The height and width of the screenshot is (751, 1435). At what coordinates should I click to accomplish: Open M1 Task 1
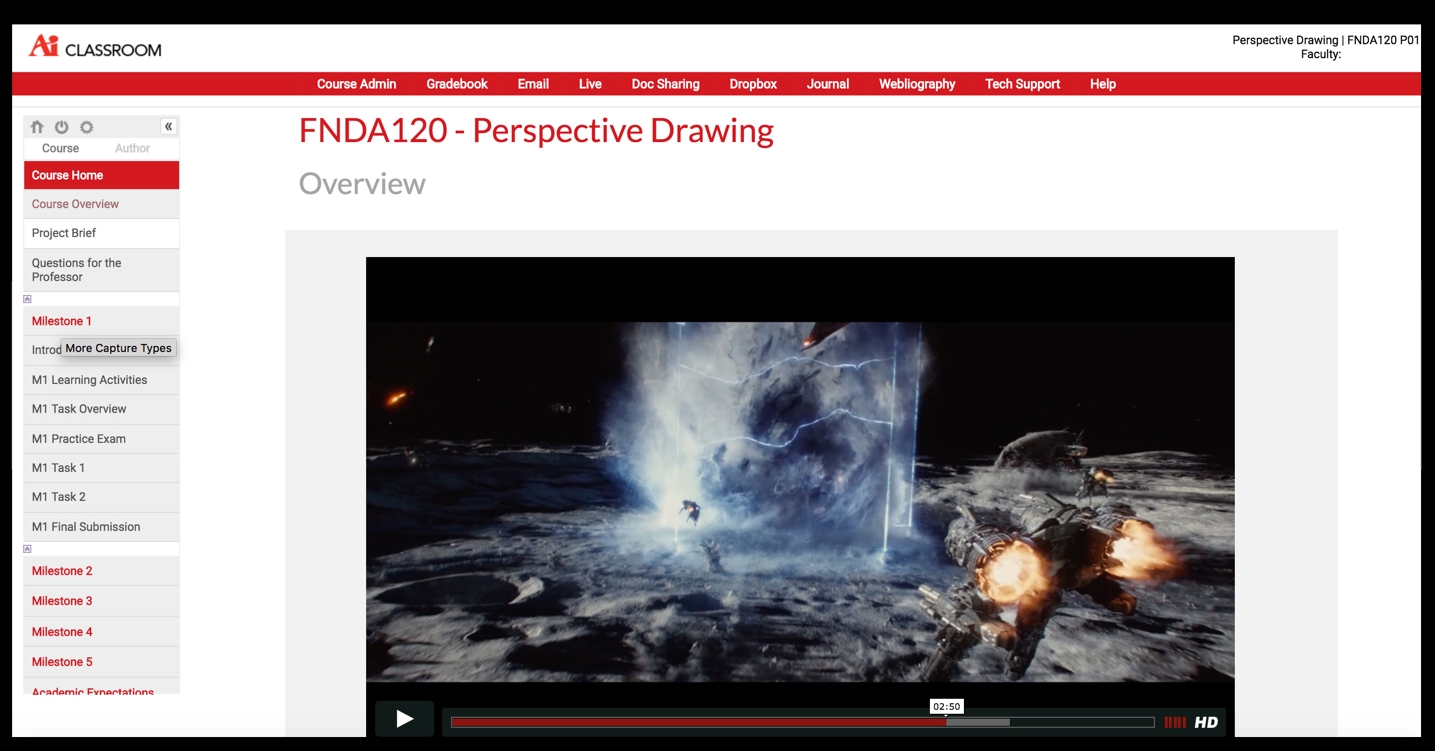101,468
